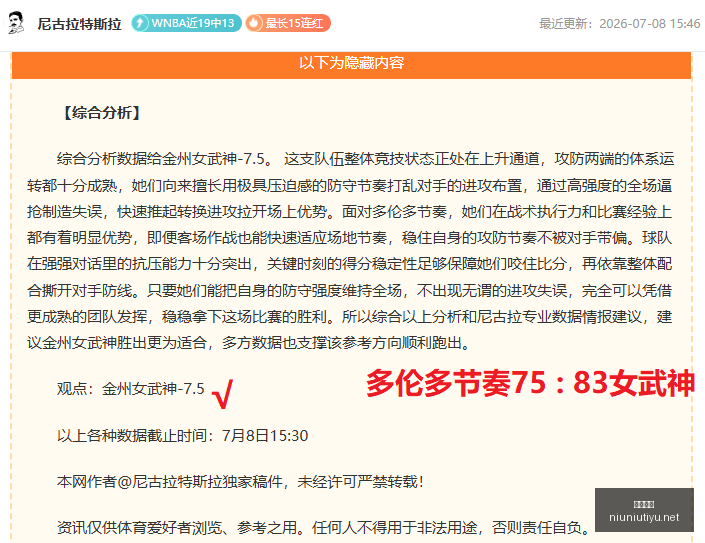The width and height of the screenshot is (705, 543).
Task: Click the 最近更新 2026-07-08 15:46 timestamp
Action: click(620, 23)
